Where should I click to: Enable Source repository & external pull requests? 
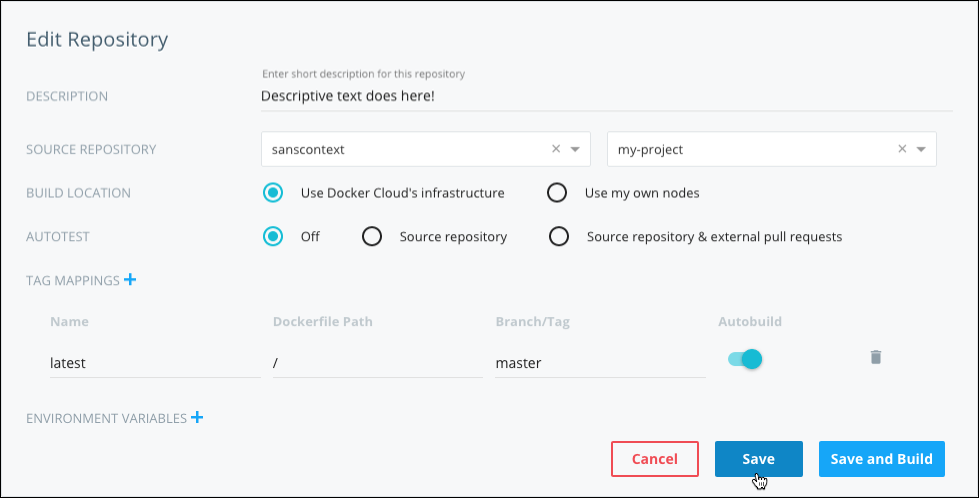tap(559, 237)
